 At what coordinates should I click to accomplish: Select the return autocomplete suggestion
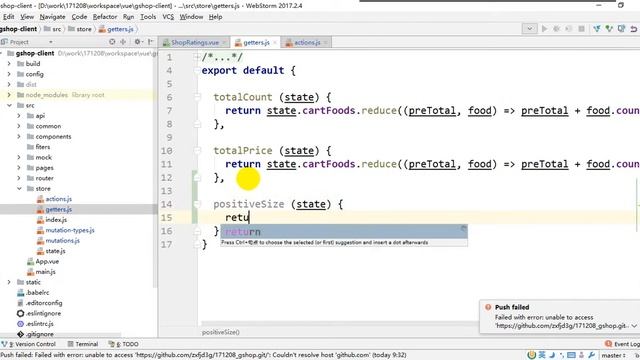(344, 231)
